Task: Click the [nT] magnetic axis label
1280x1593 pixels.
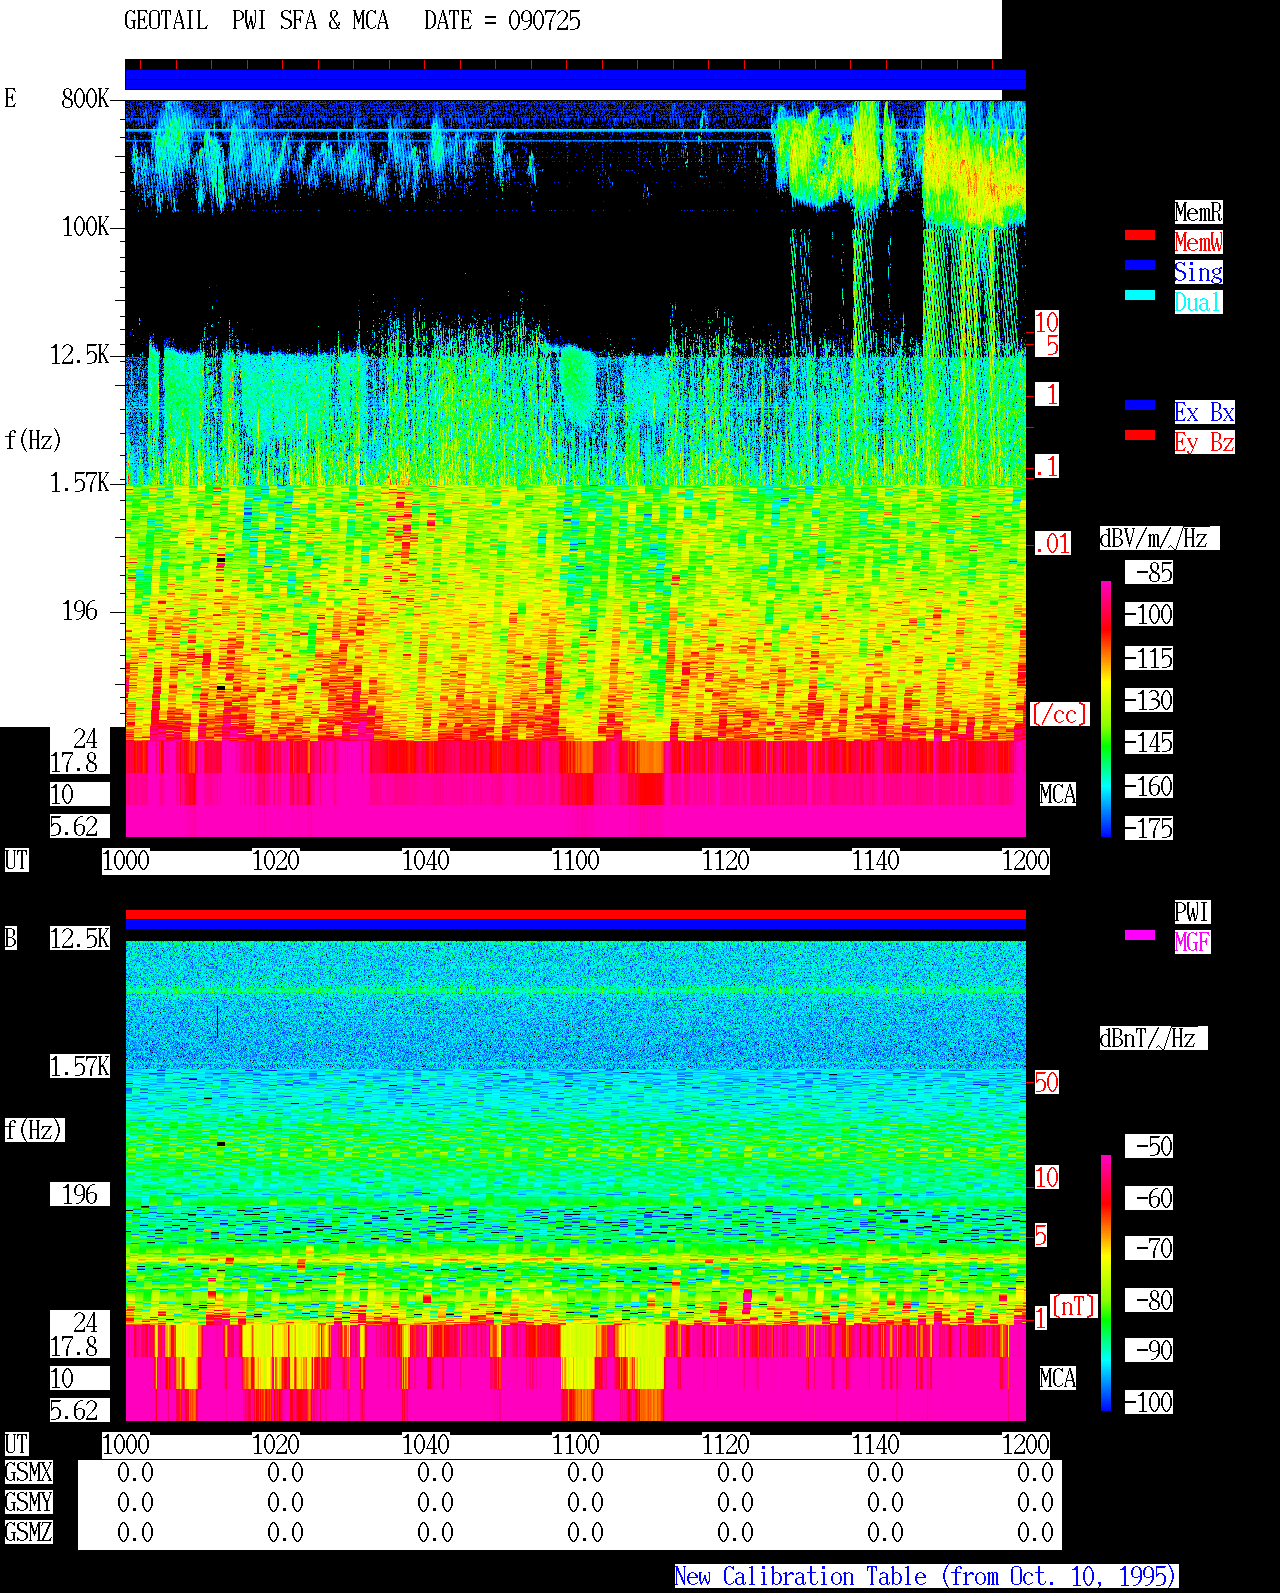Action: [x=1074, y=1306]
